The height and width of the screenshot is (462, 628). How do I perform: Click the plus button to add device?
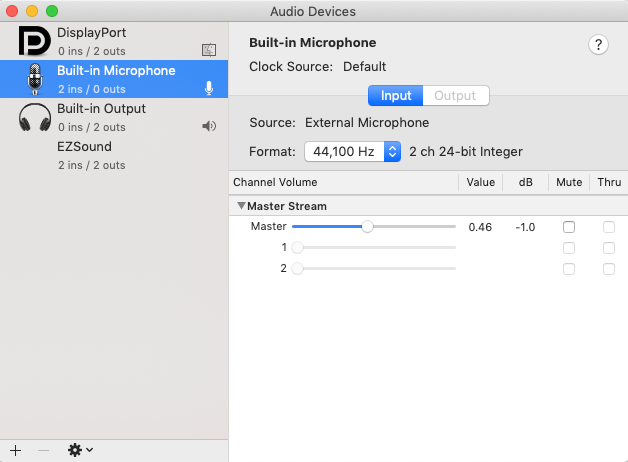(15, 450)
